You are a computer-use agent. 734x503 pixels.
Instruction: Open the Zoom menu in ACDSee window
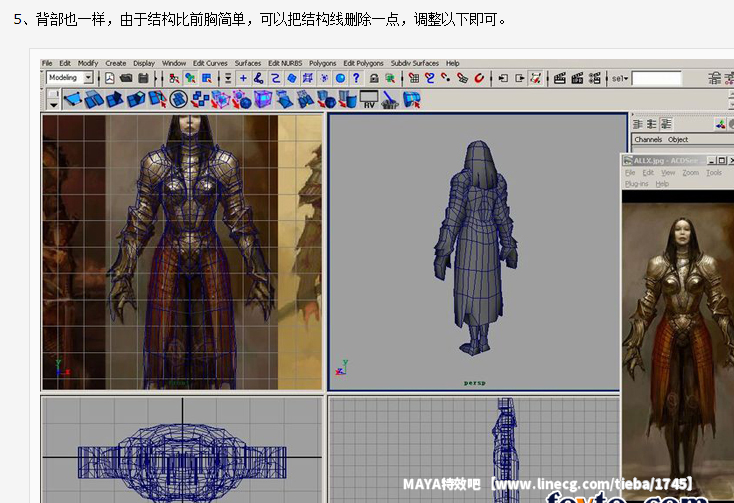coord(690,173)
